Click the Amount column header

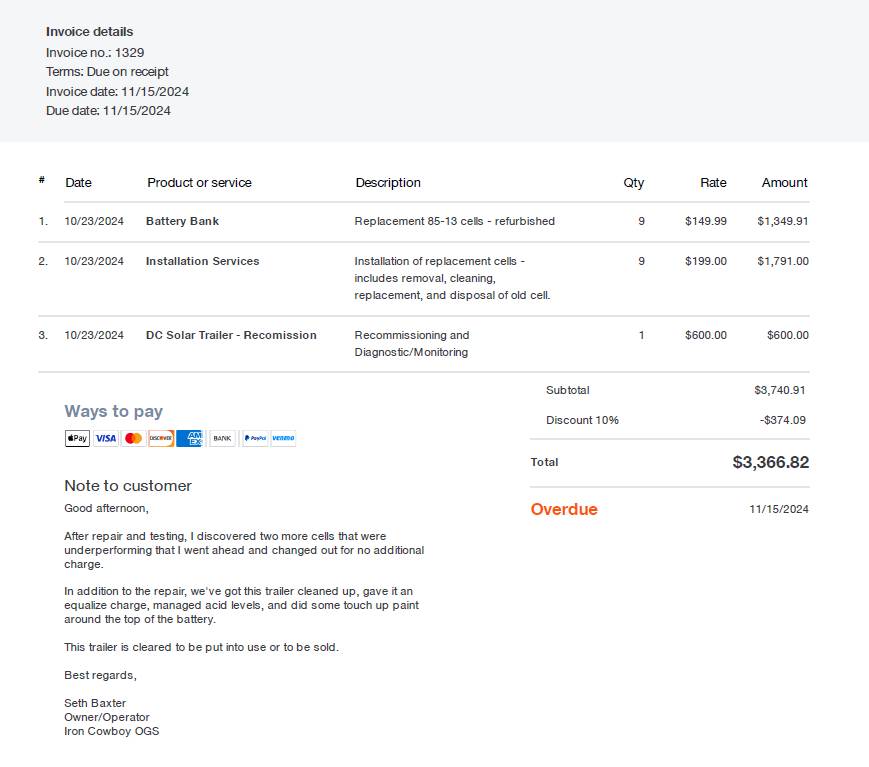(x=784, y=183)
